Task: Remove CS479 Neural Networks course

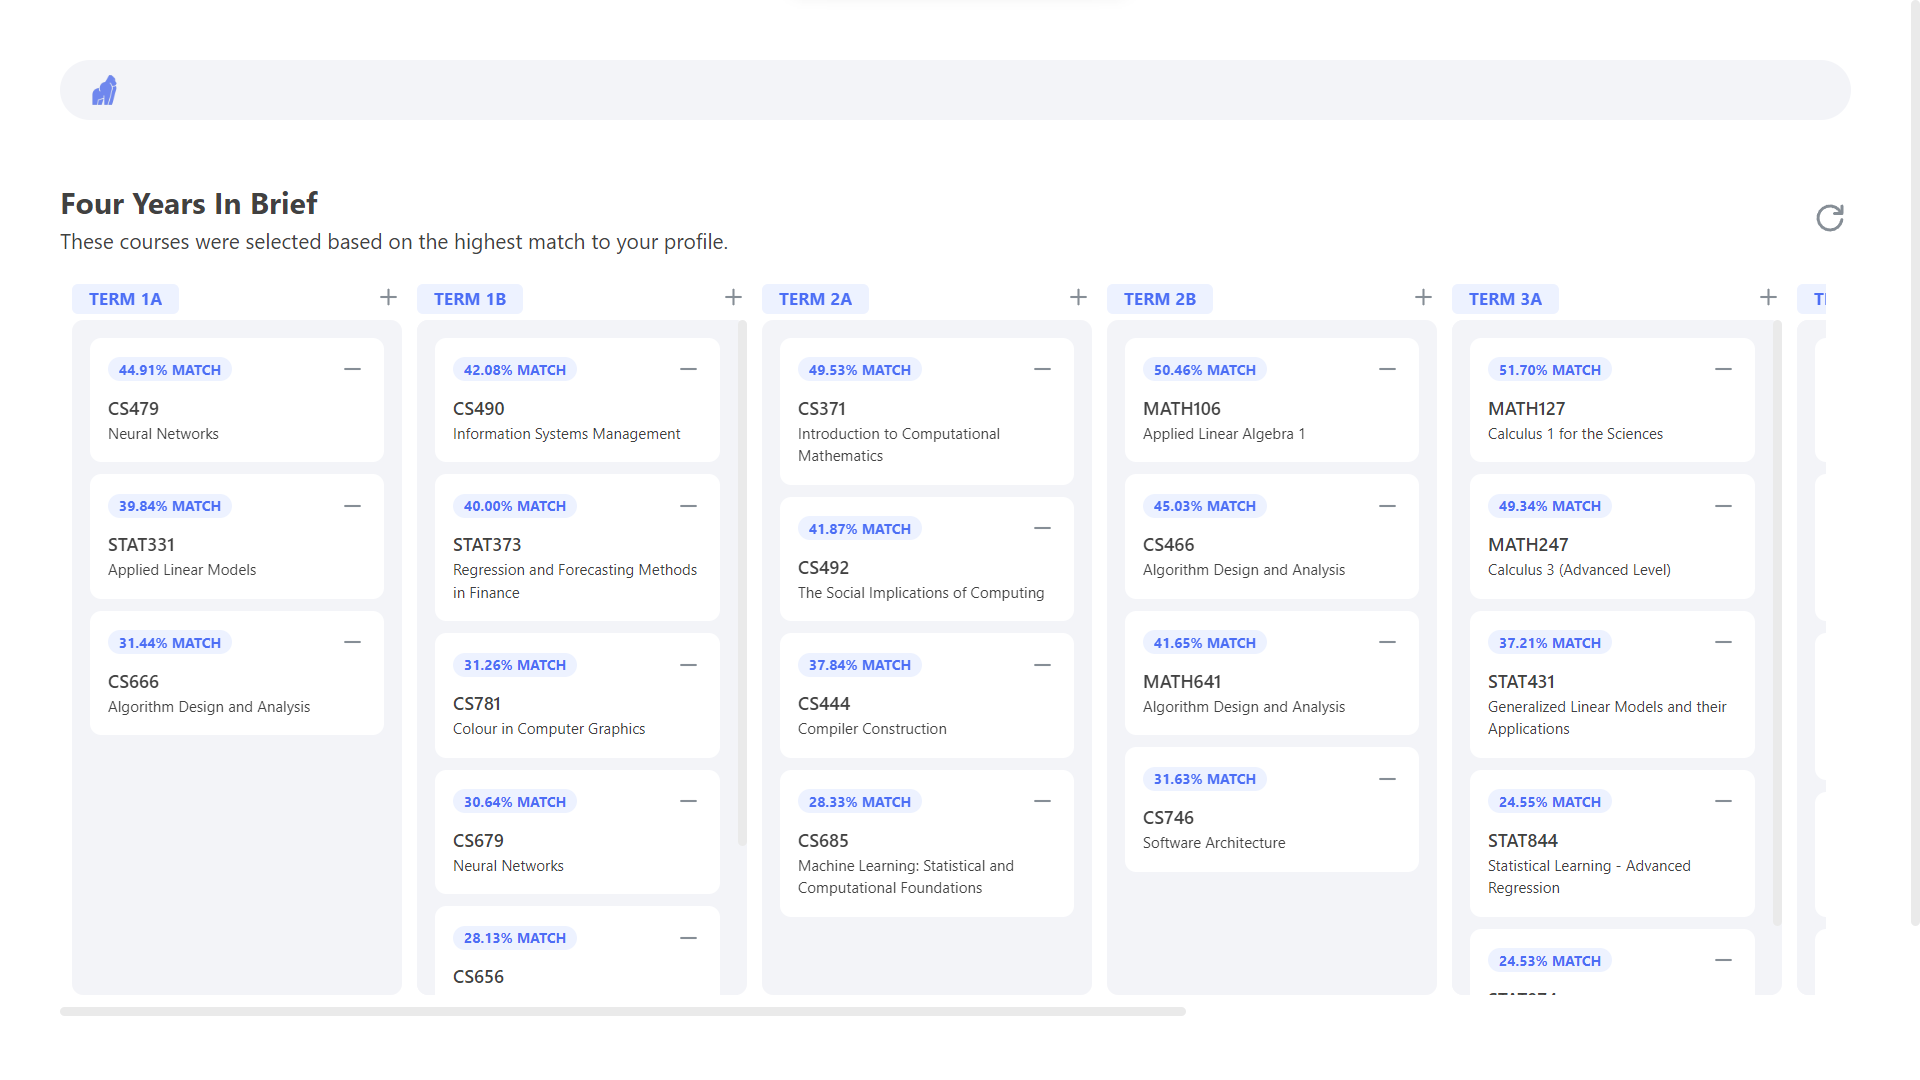Action: pos(352,369)
